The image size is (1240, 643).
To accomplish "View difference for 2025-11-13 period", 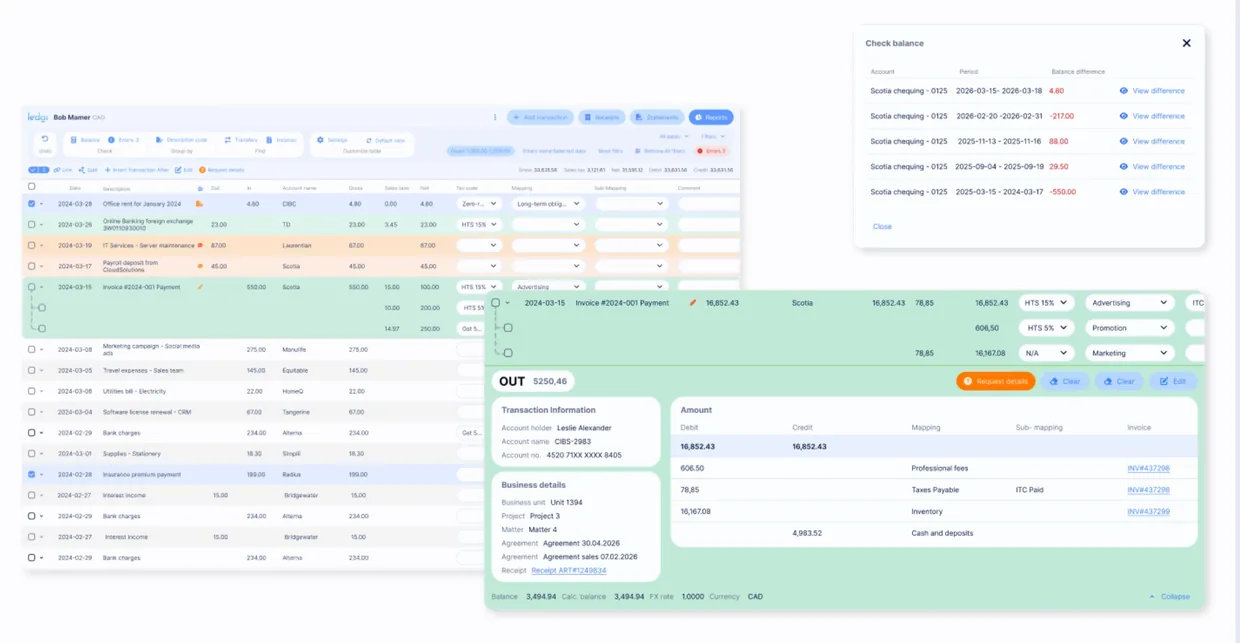I will click(1153, 141).
